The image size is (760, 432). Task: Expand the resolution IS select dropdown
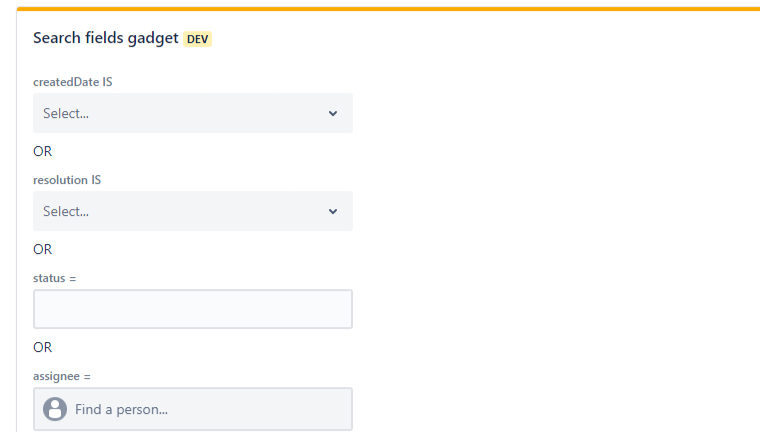pyautogui.click(x=192, y=211)
